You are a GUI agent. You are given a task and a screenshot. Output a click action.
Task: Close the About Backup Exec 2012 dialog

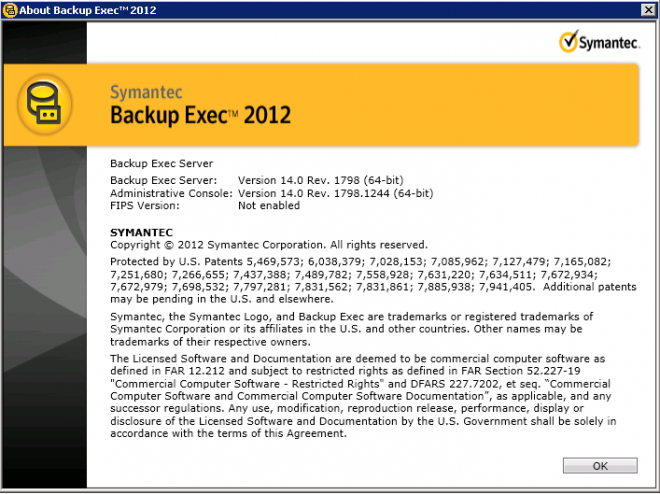[648, 10]
